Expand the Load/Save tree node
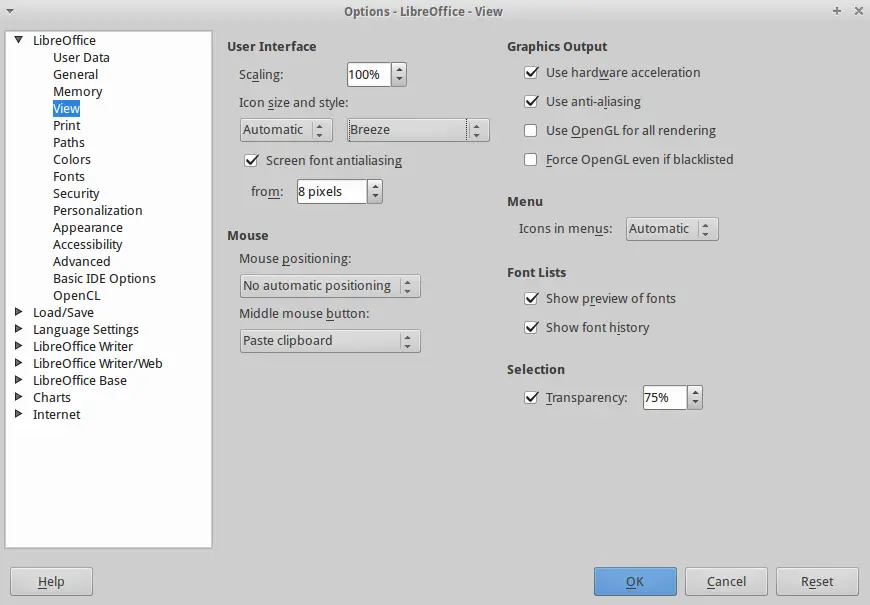 pyautogui.click(x=18, y=312)
